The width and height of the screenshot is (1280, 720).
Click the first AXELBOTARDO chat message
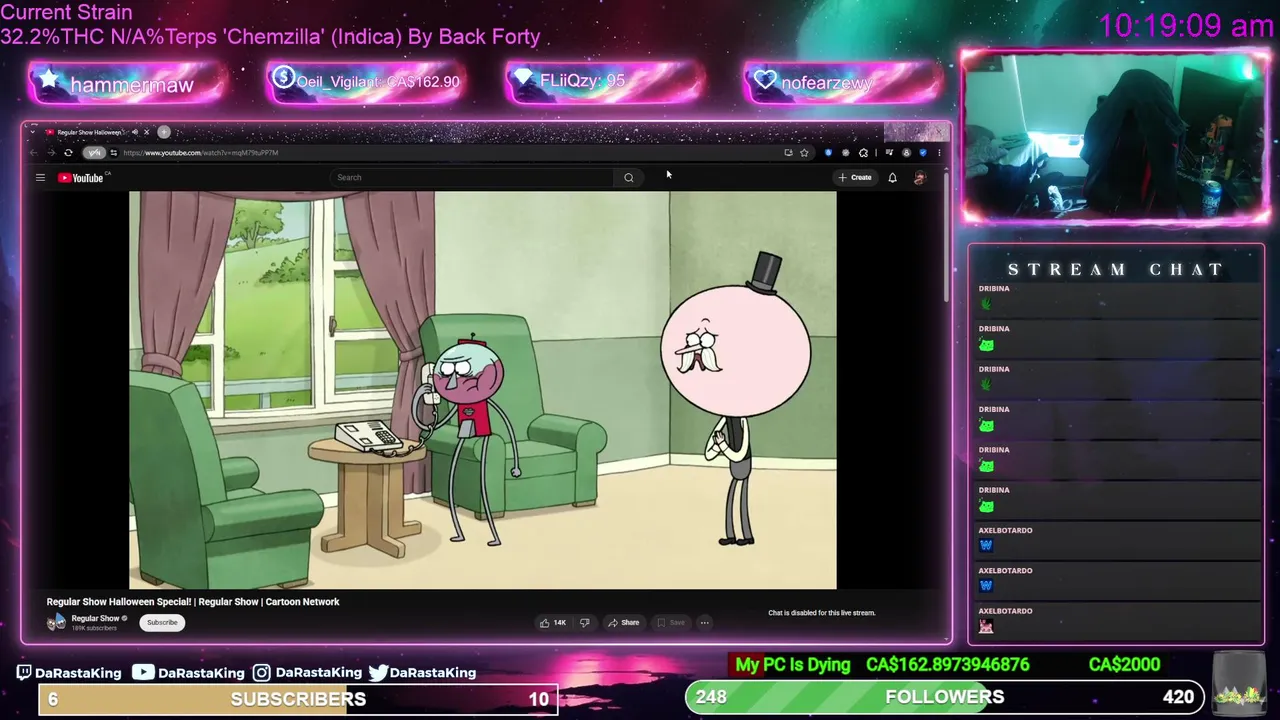(x=1115, y=539)
